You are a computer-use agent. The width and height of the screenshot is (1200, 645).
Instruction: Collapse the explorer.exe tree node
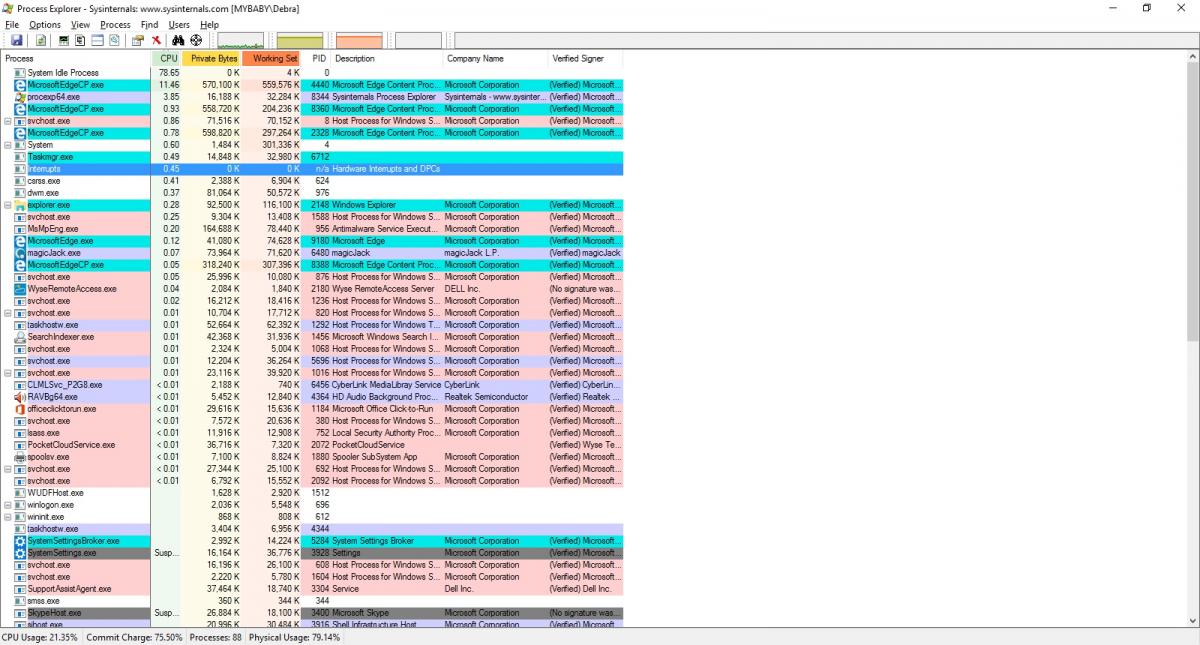8,205
